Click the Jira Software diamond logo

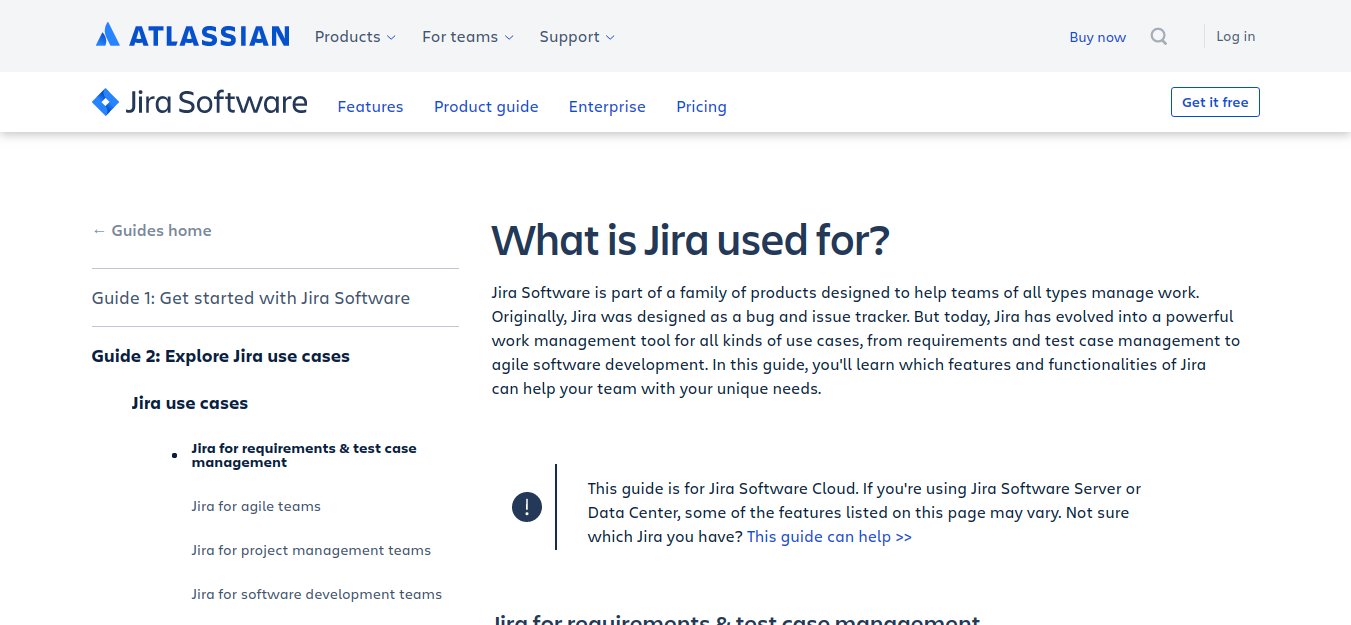point(105,102)
